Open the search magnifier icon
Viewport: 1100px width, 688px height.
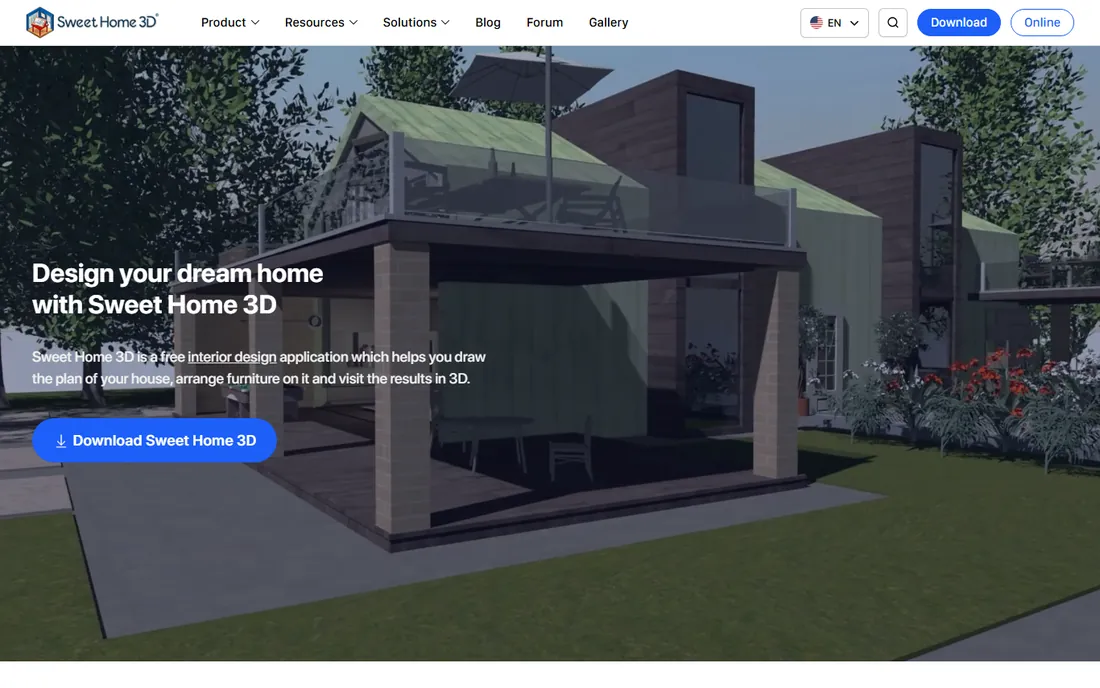pos(892,22)
